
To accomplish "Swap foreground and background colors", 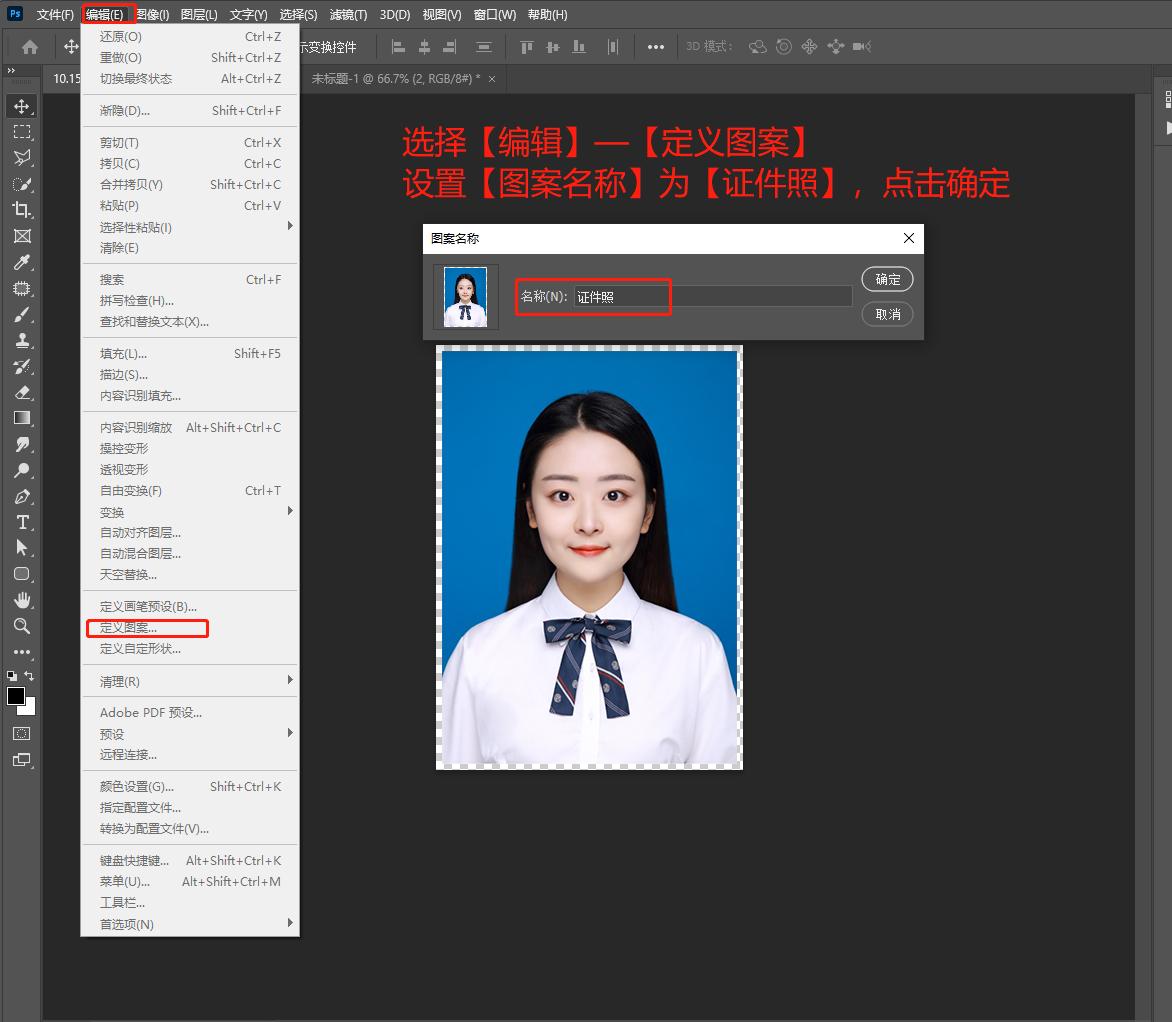I will click(x=30, y=676).
